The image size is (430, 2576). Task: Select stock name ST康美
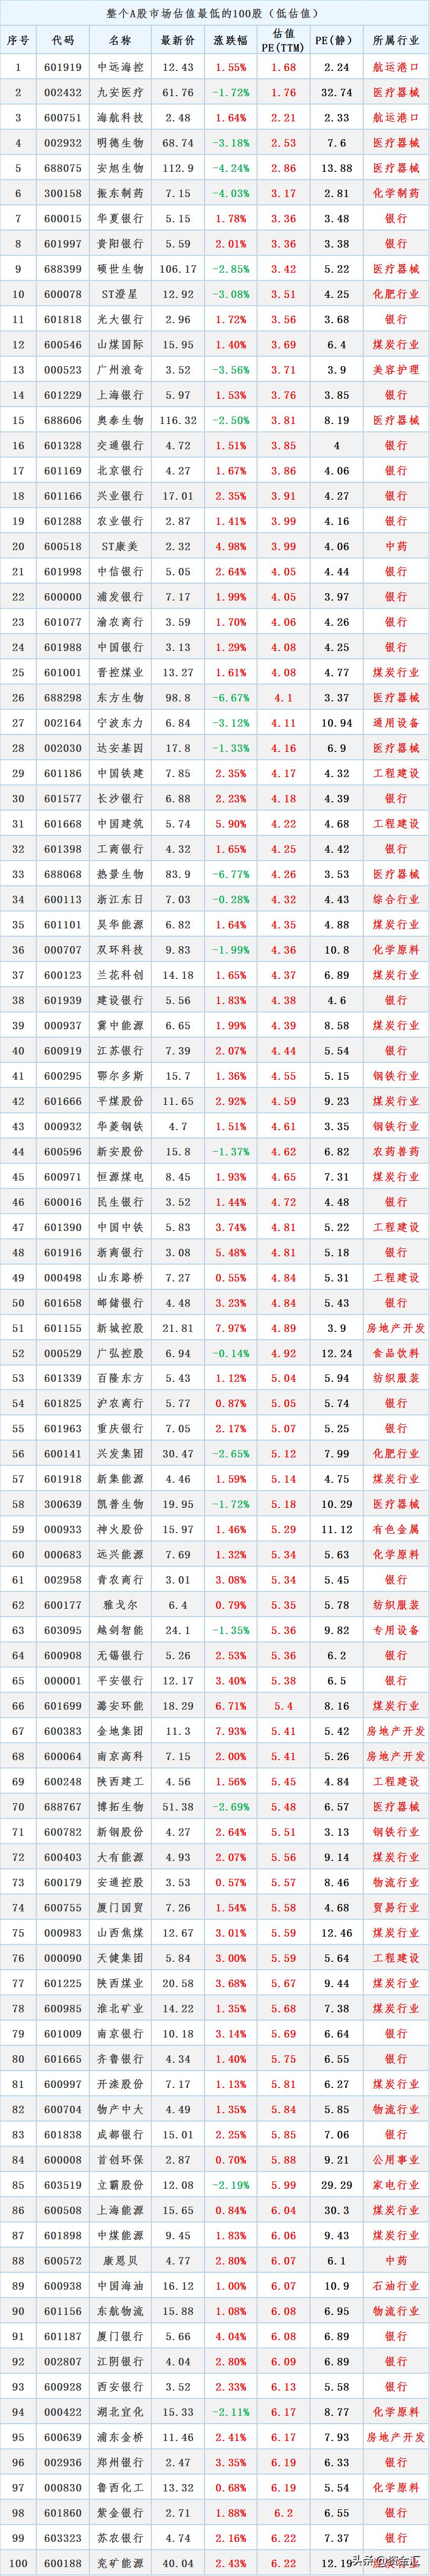point(120,546)
